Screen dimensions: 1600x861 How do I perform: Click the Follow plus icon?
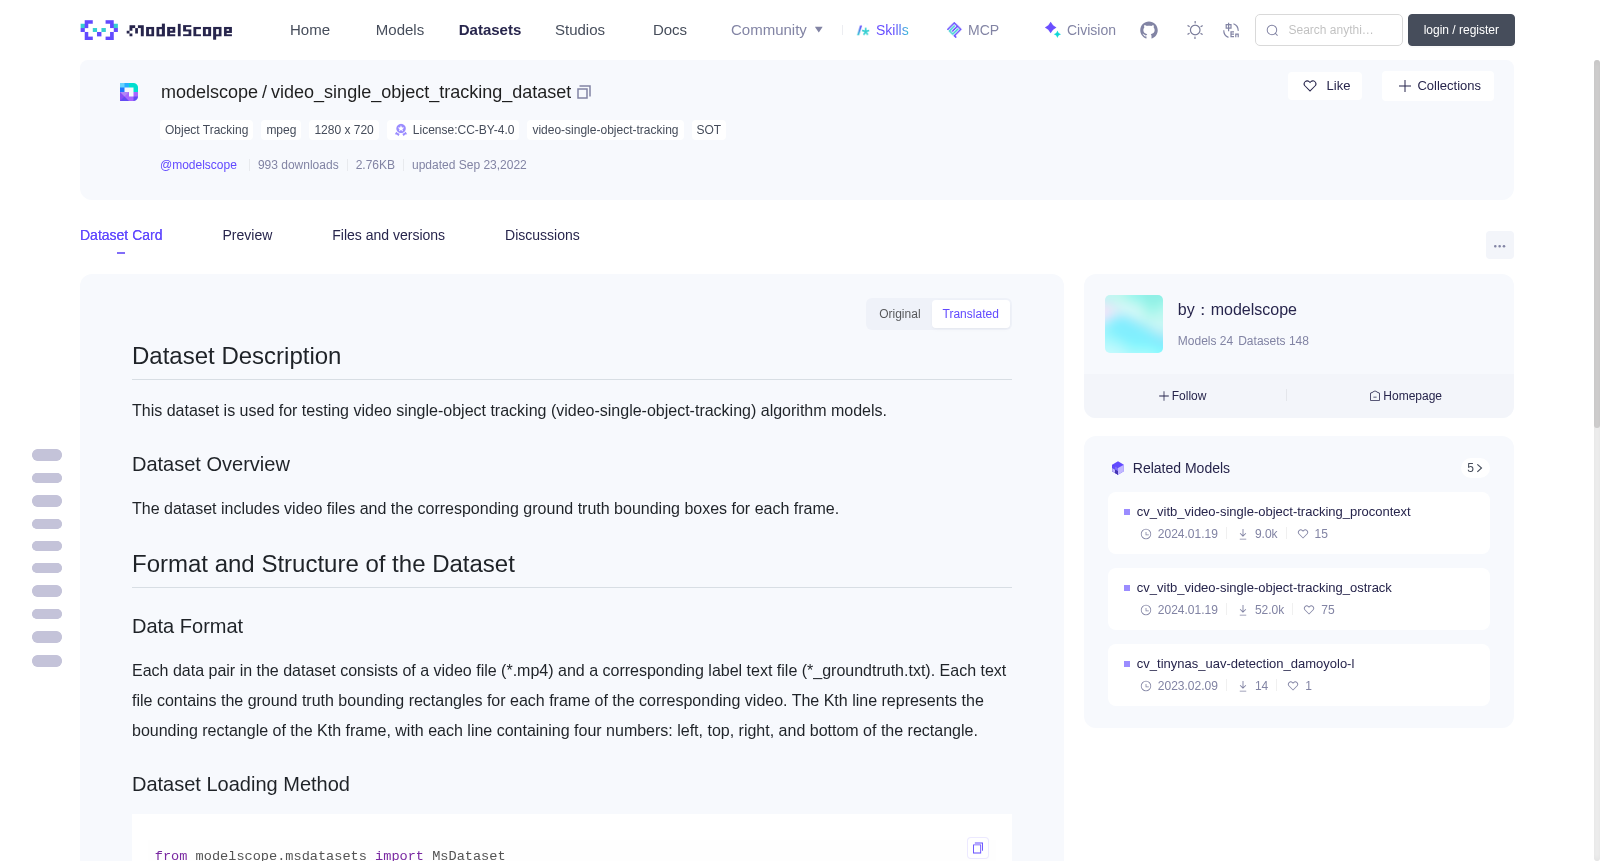1164,396
